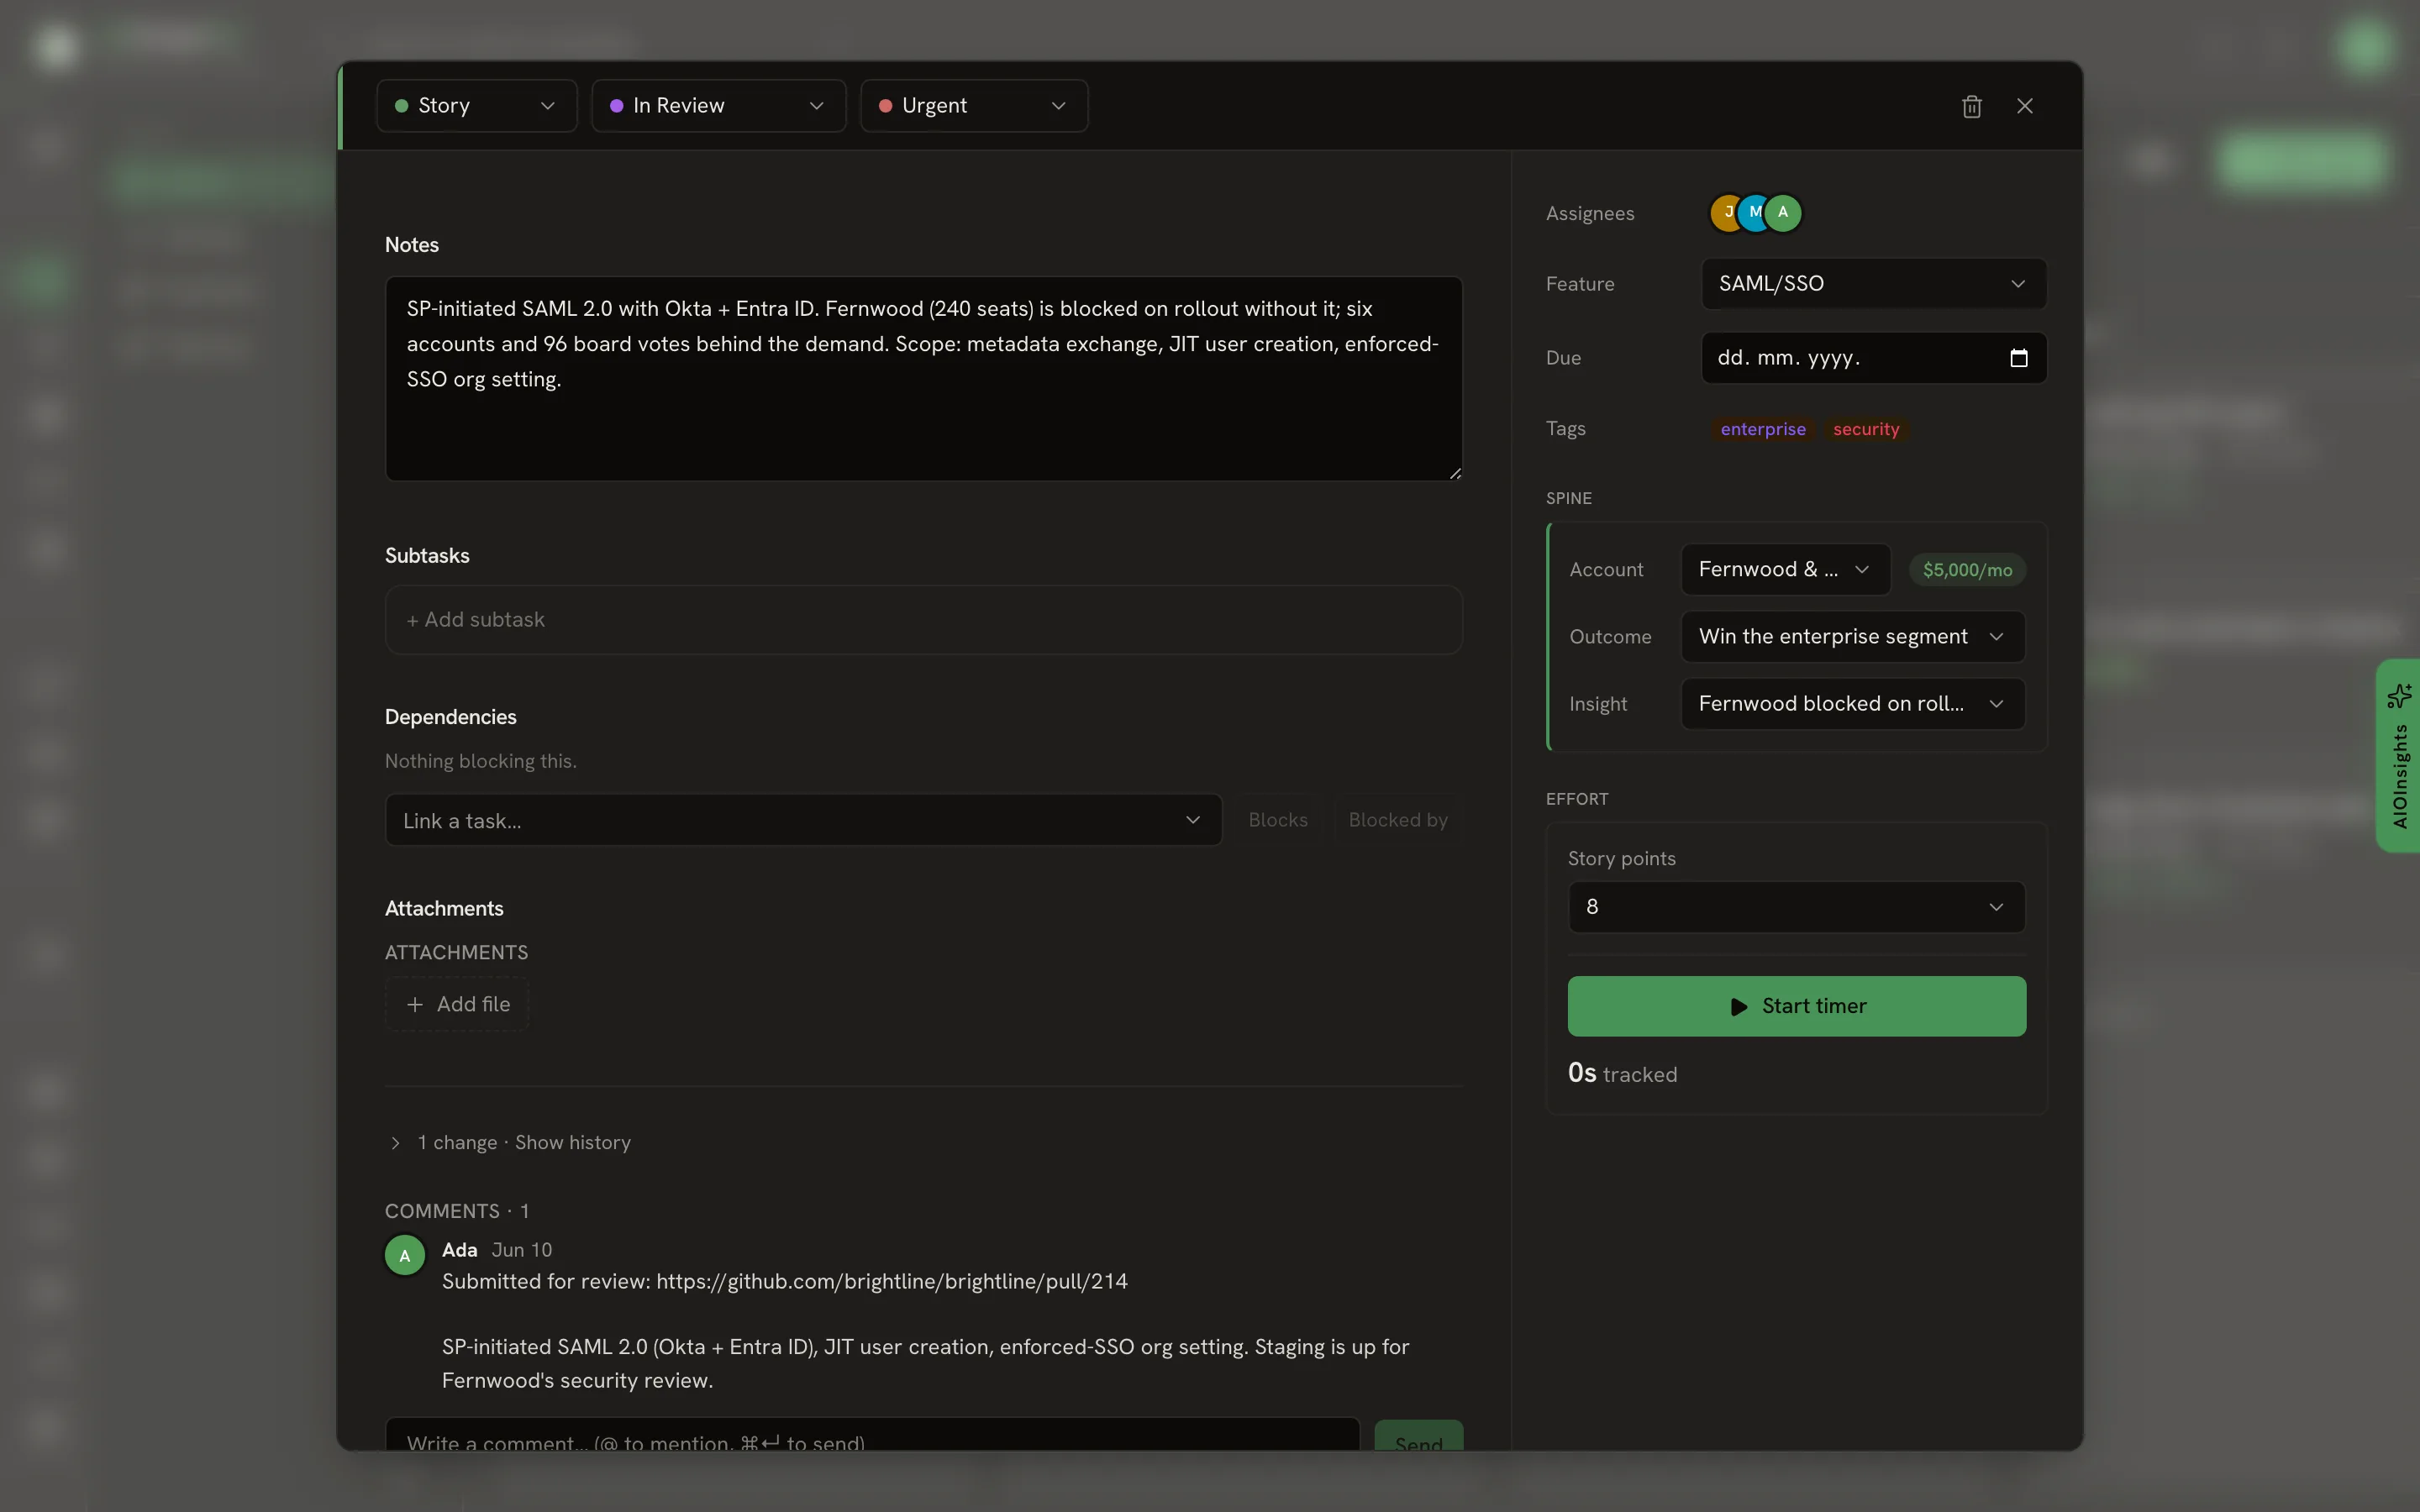Click the M assignee avatar
The width and height of the screenshot is (2420, 1512).
1755,213
